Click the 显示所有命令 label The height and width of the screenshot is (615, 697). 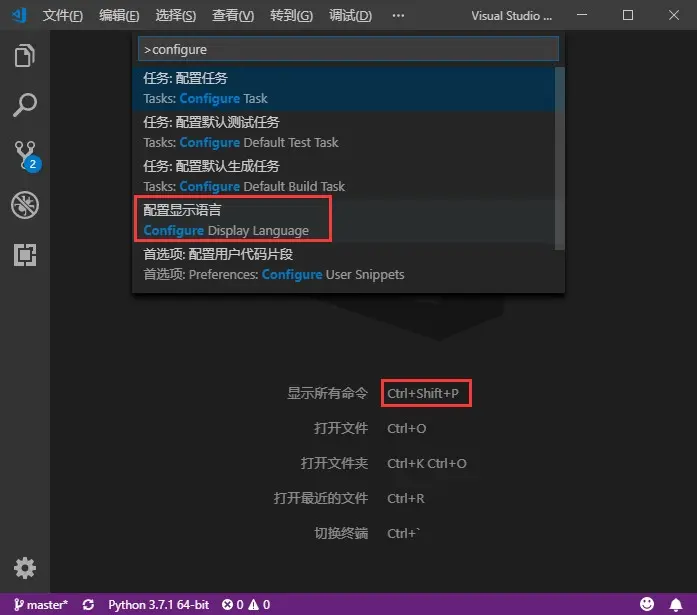tap(328, 393)
